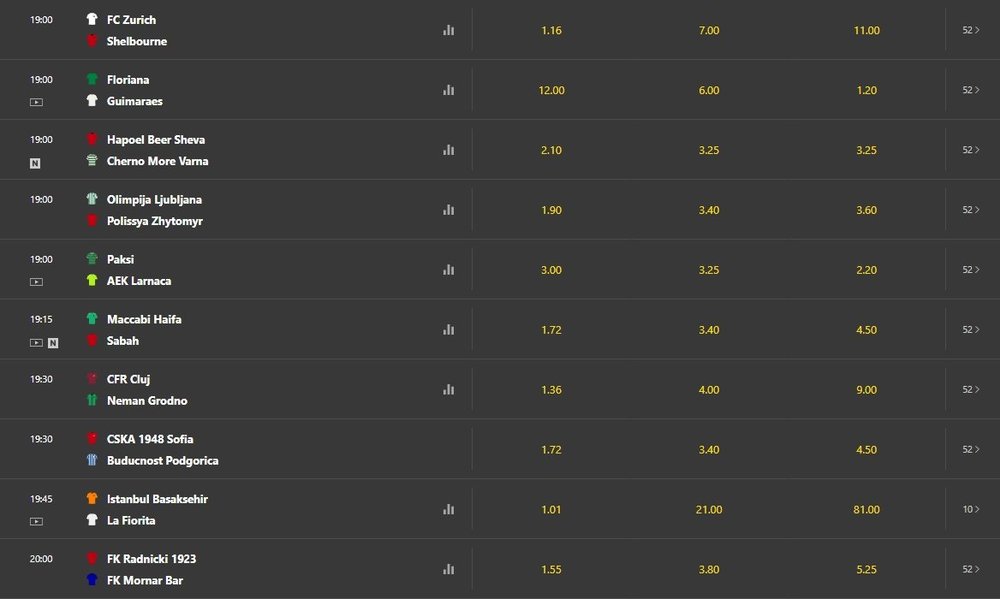Choose 12.00 odds for Floriana win
The image size is (1000, 599).
click(551, 90)
